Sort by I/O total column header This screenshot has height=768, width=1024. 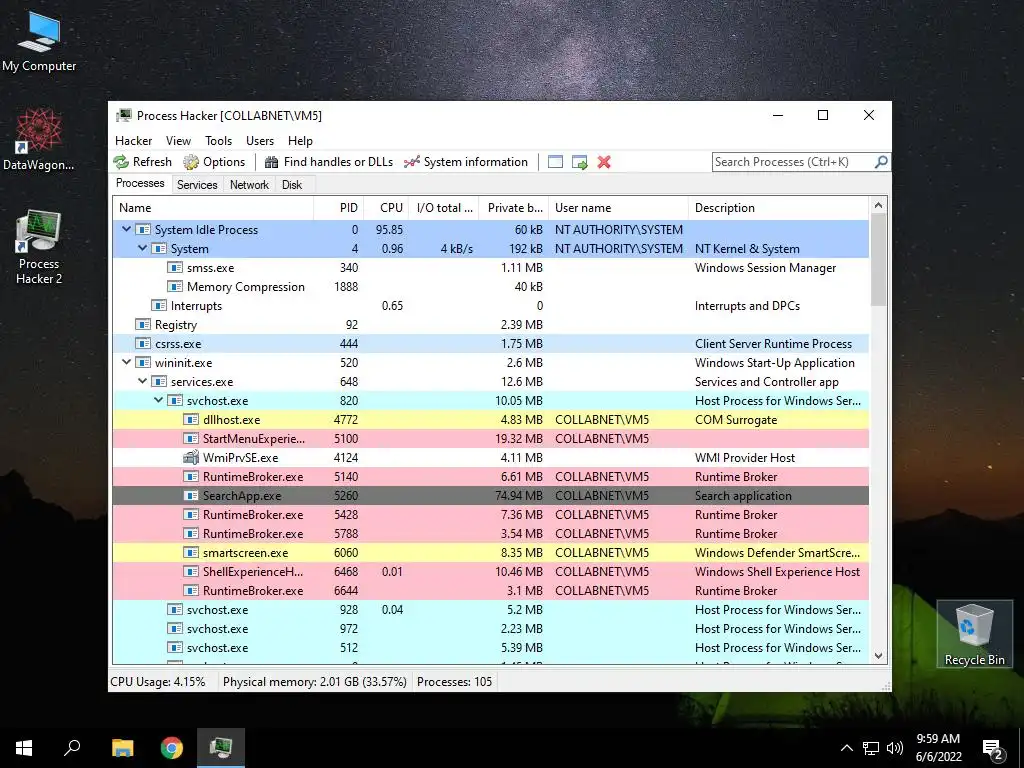click(444, 208)
